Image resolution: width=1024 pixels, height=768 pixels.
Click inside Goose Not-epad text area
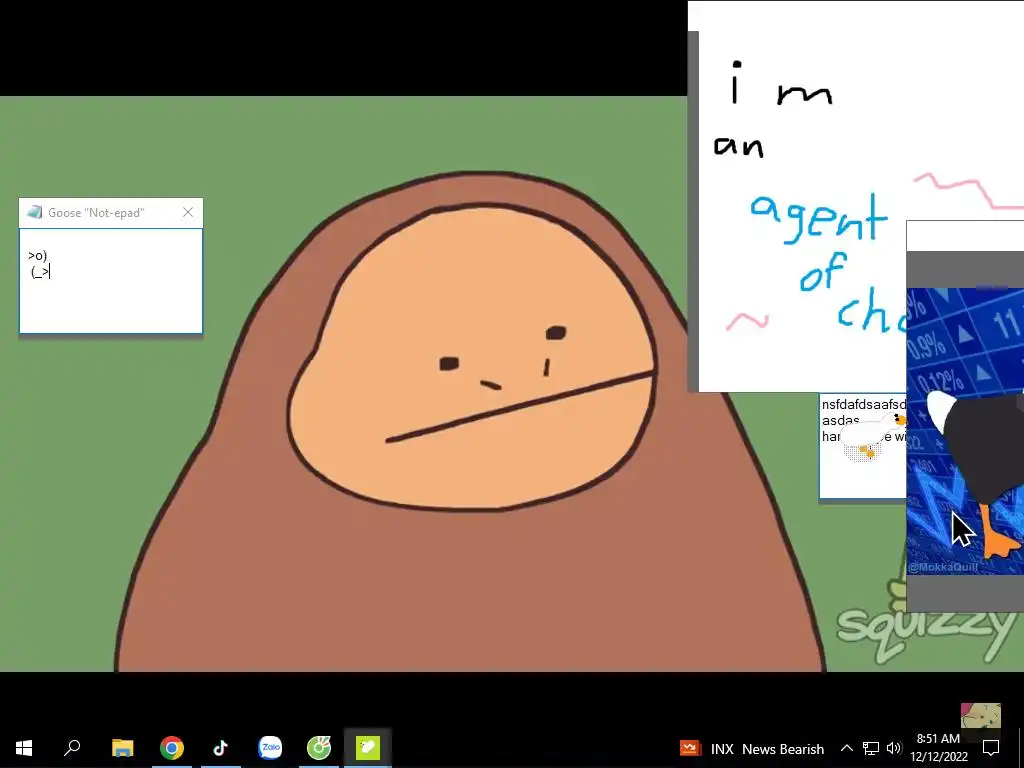point(111,281)
